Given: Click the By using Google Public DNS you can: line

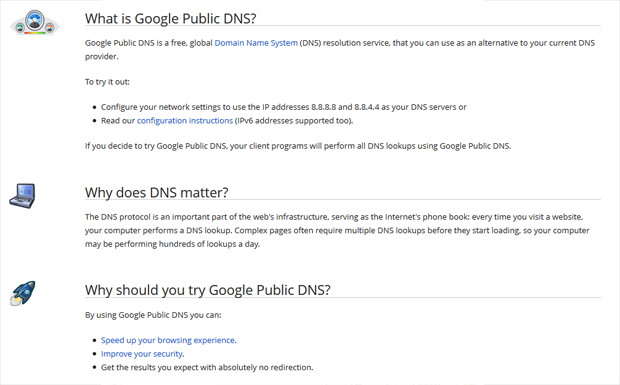Looking at the screenshot, I should 153,315.
